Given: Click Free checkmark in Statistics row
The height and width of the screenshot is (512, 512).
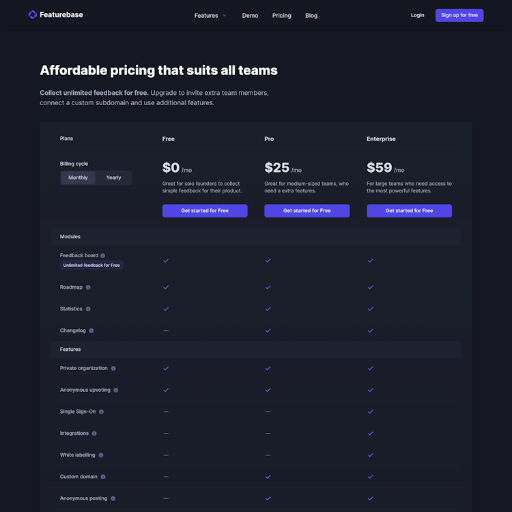Looking at the screenshot, I should click(x=166, y=309).
